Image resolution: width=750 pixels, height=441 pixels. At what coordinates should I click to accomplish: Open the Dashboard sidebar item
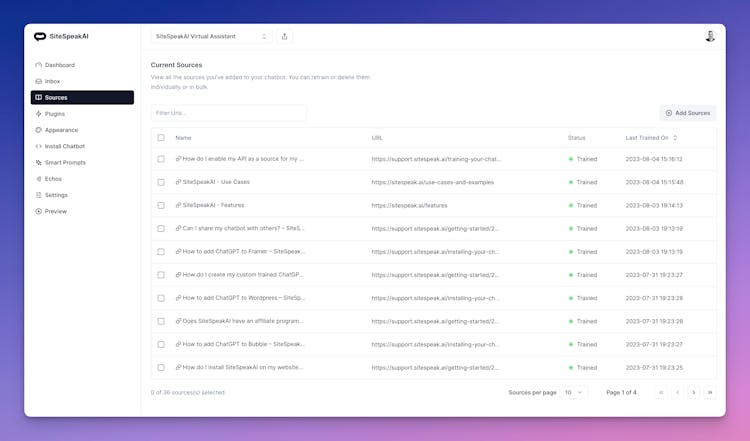60,65
